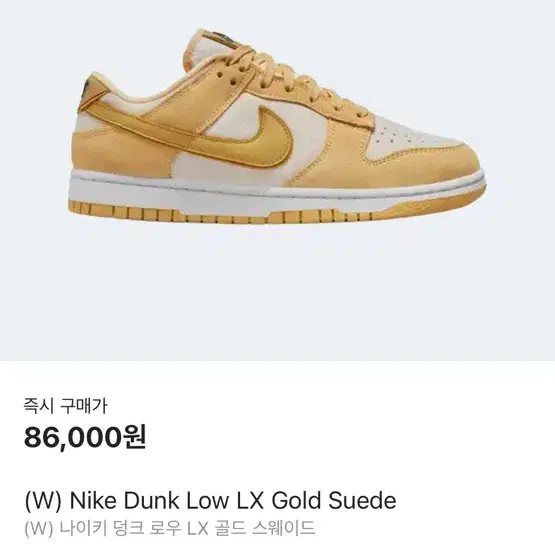Image resolution: width=555 pixels, height=555 pixels.
Task: Click the 즉시 구매가 label
Action: click(x=65, y=406)
